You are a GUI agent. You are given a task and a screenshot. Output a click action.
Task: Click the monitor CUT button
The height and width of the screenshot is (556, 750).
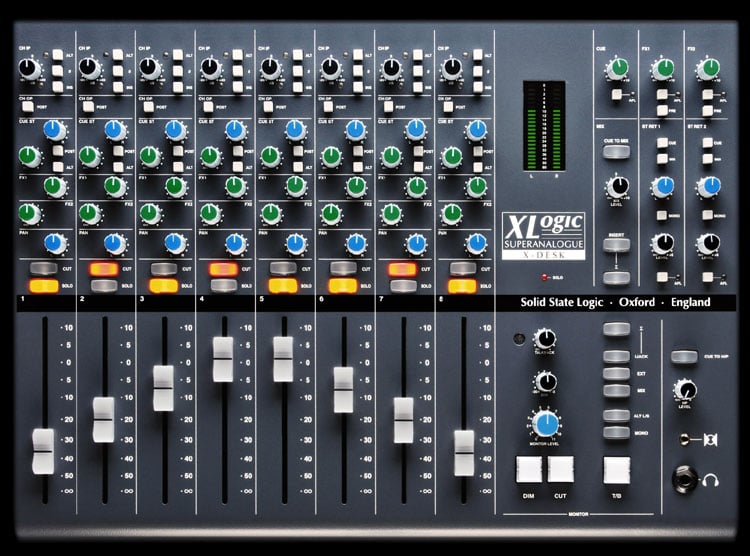561,469
